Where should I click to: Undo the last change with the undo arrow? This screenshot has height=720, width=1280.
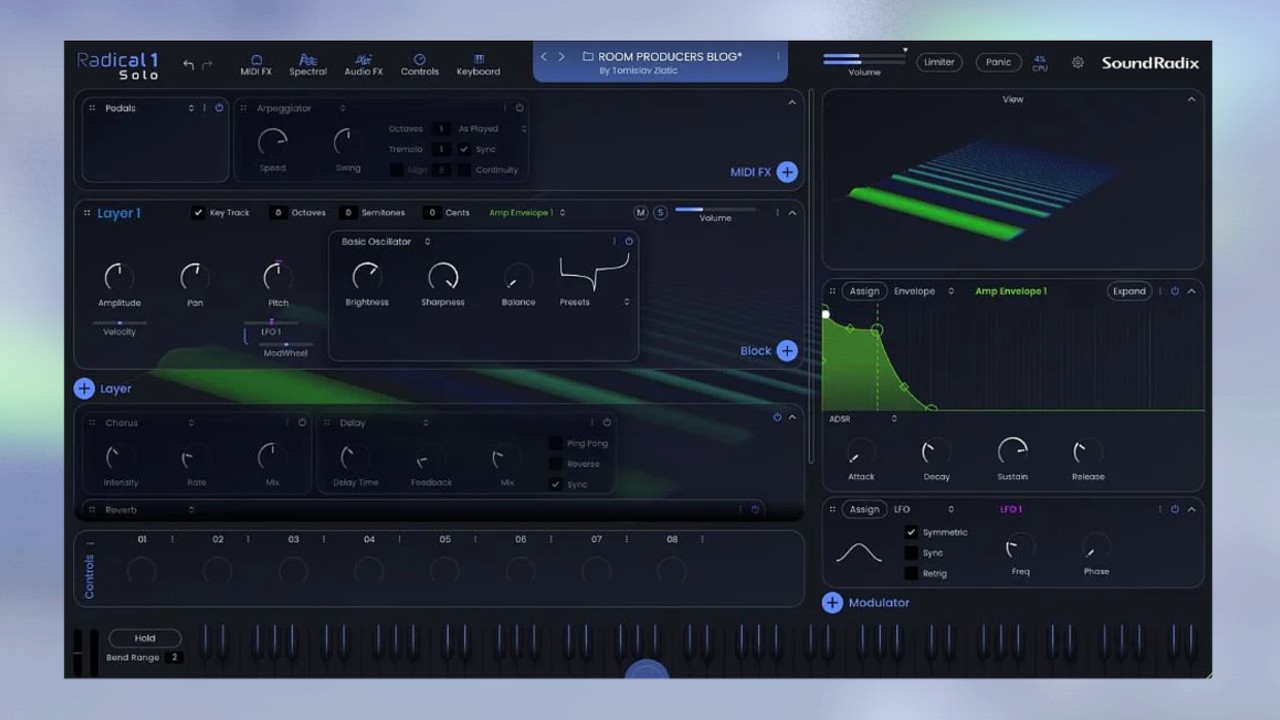point(188,64)
